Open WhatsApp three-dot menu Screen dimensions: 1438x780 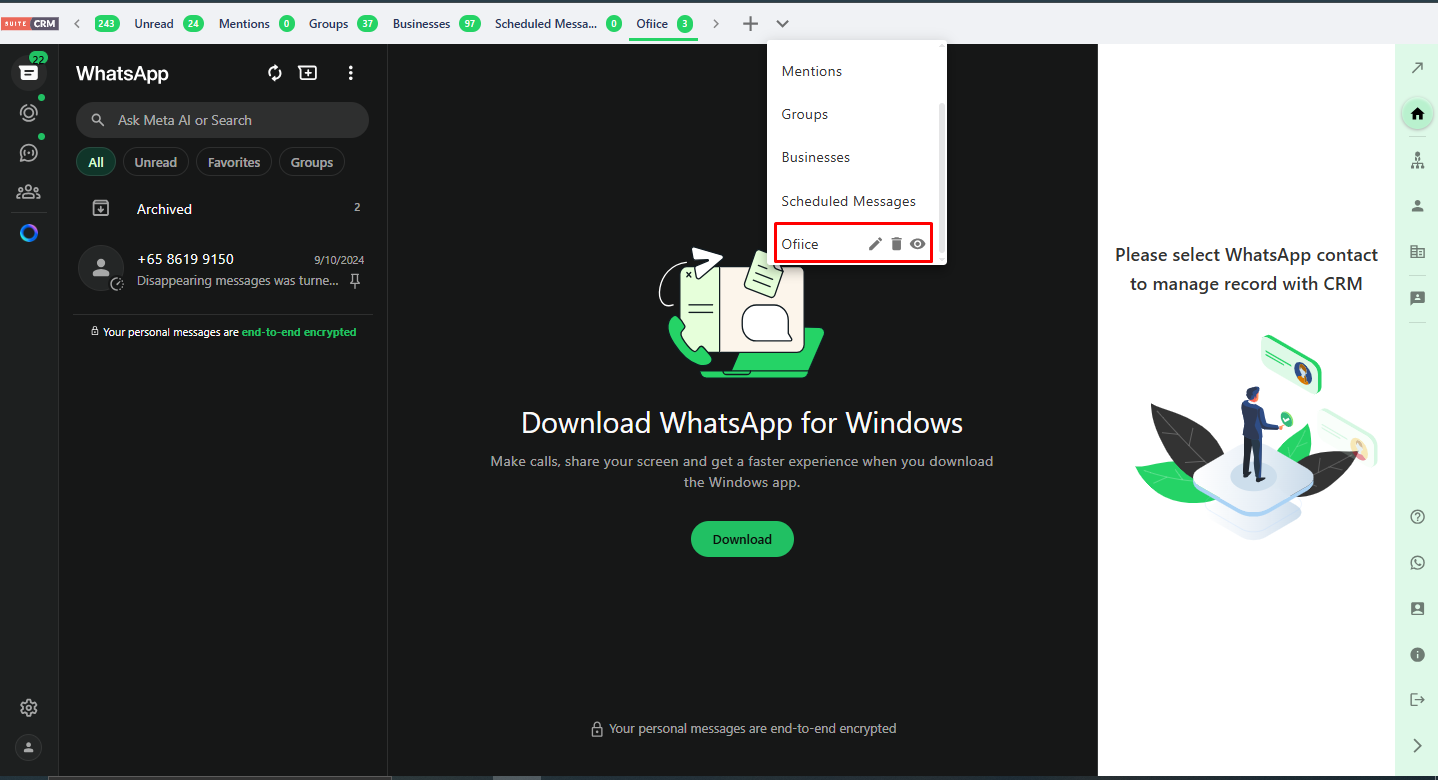pos(350,73)
